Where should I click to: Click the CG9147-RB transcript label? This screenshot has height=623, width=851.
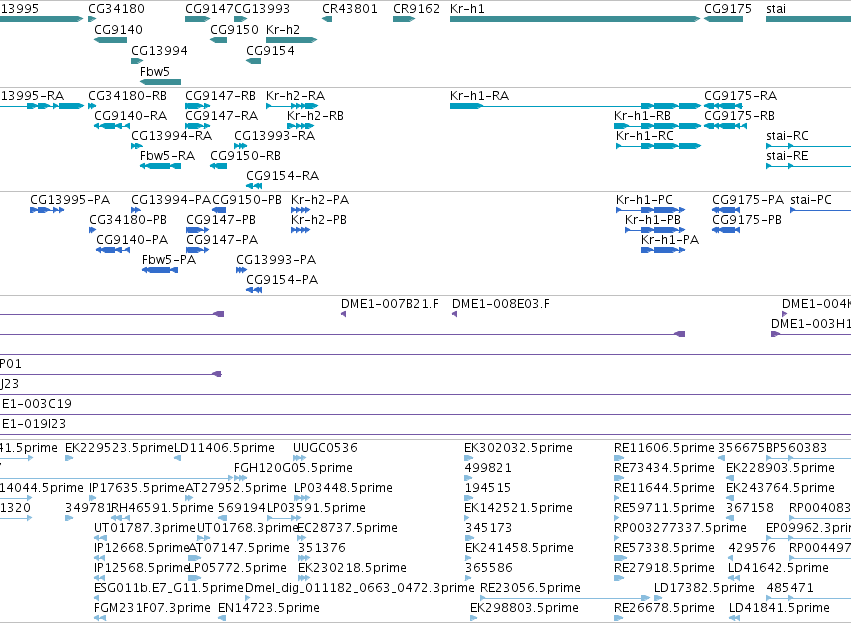[x=220, y=96]
